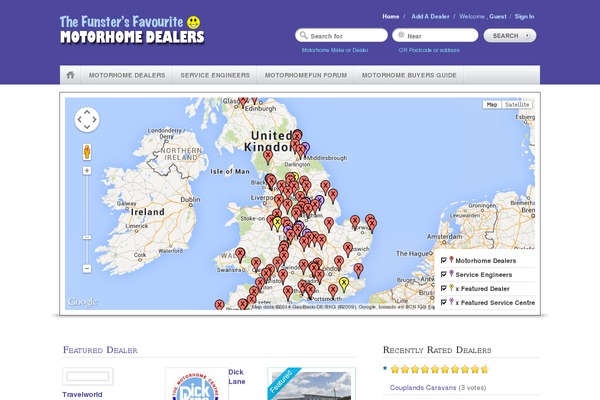Click the Travelworld image placeholder
The image size is (600, 400).
coord(88,377)
